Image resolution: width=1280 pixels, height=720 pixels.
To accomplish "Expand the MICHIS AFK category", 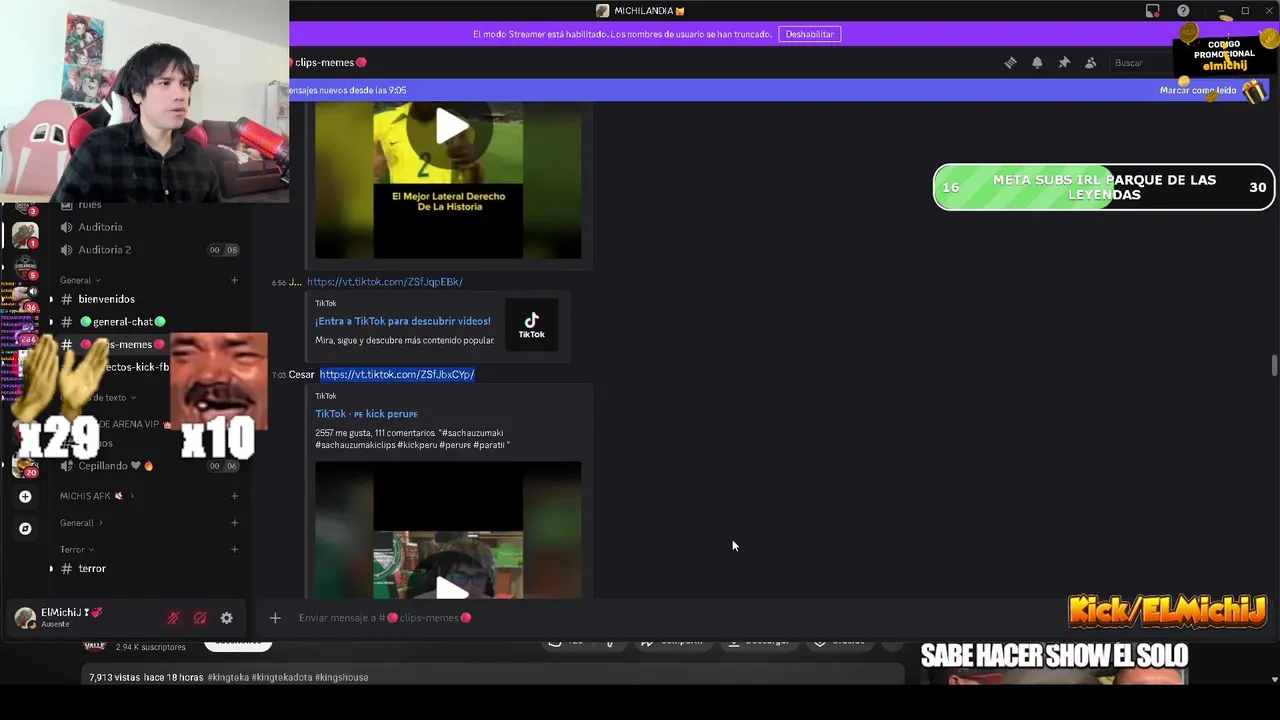I will (96, 496).
